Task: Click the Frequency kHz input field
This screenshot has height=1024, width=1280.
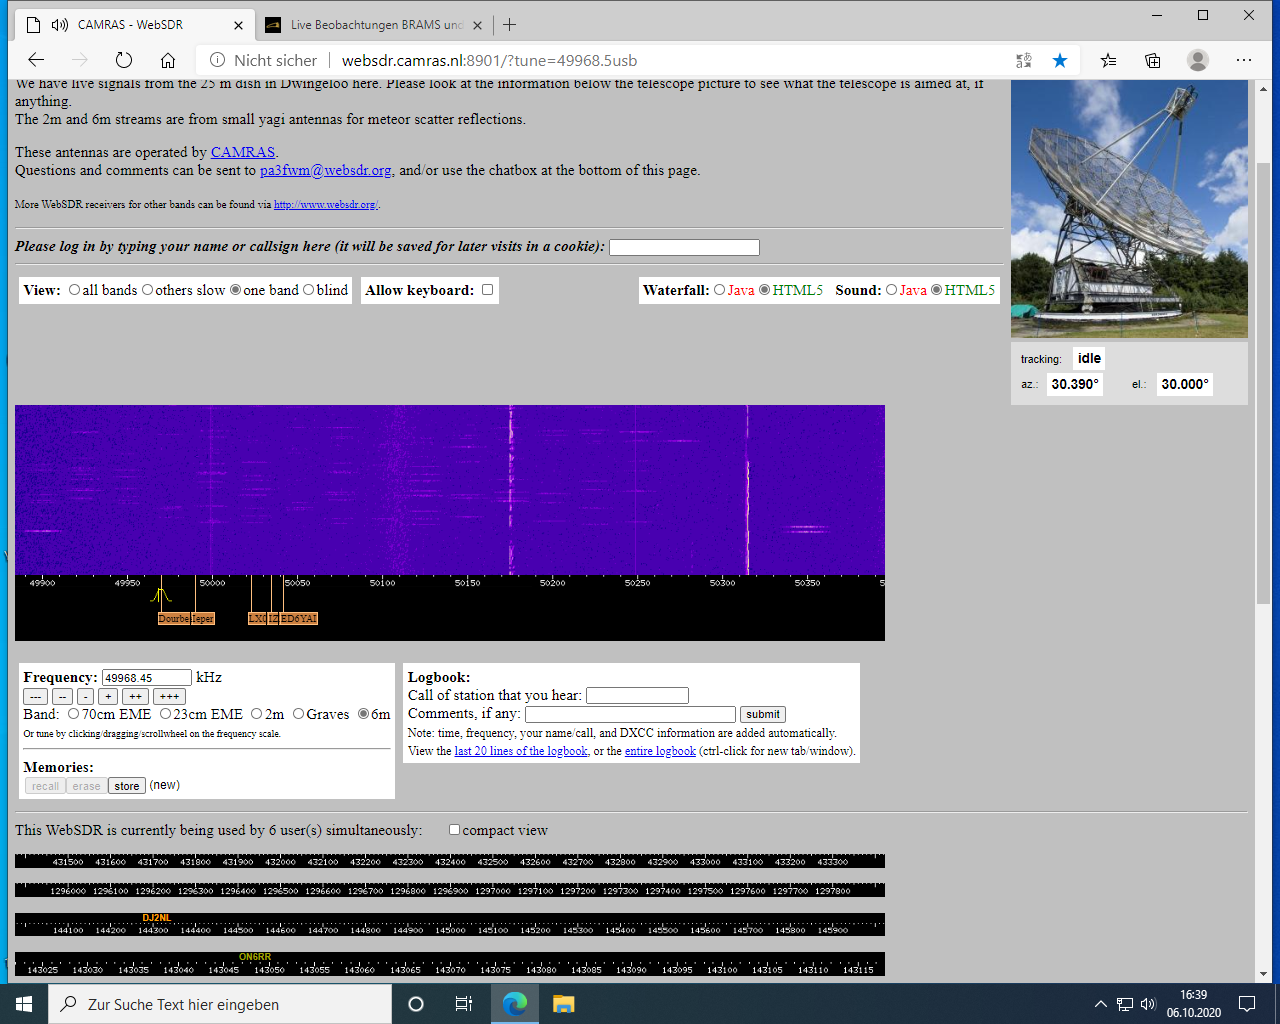Action: click(146, 678)
